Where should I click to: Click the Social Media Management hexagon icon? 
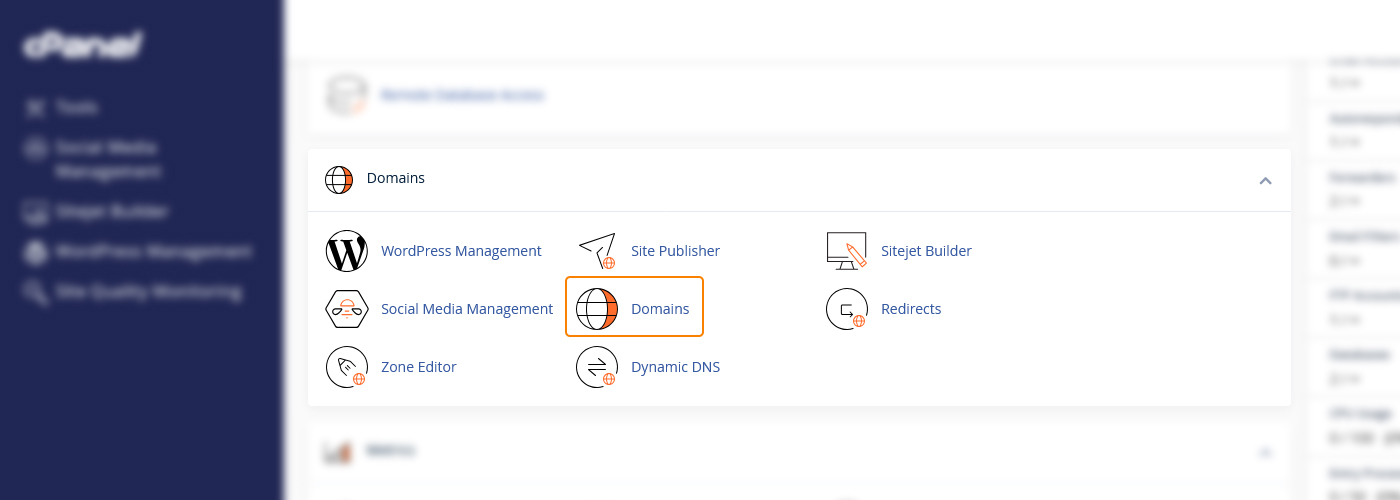(347, 309)
